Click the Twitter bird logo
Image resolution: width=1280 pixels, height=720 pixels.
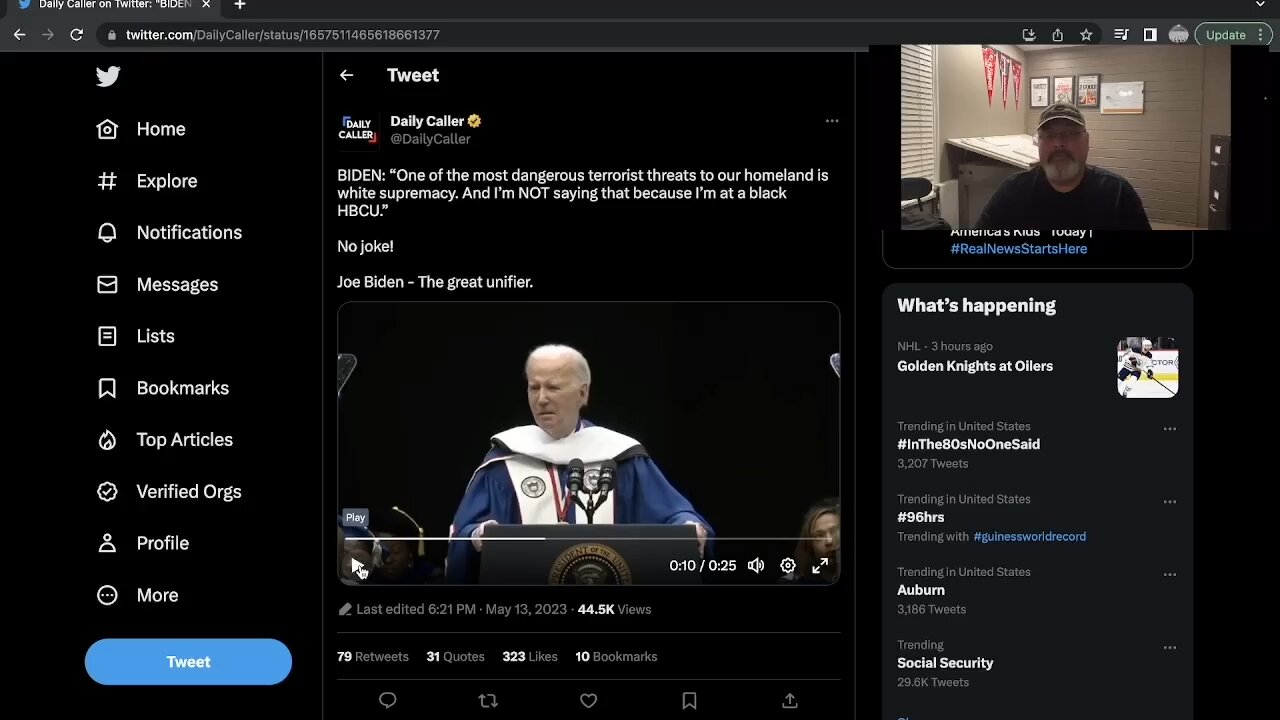click(x=108, y=76)
